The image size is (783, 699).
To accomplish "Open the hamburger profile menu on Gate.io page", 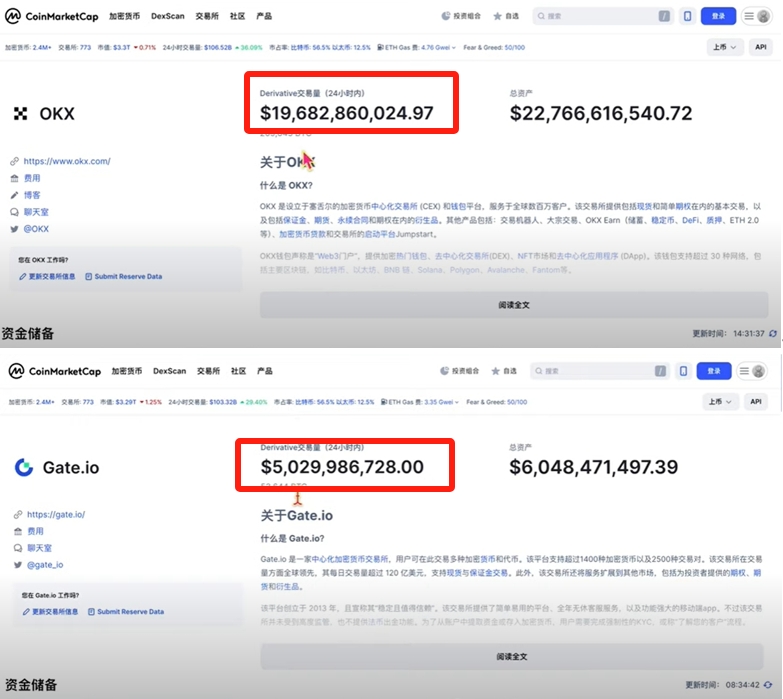I will (752, 371).
